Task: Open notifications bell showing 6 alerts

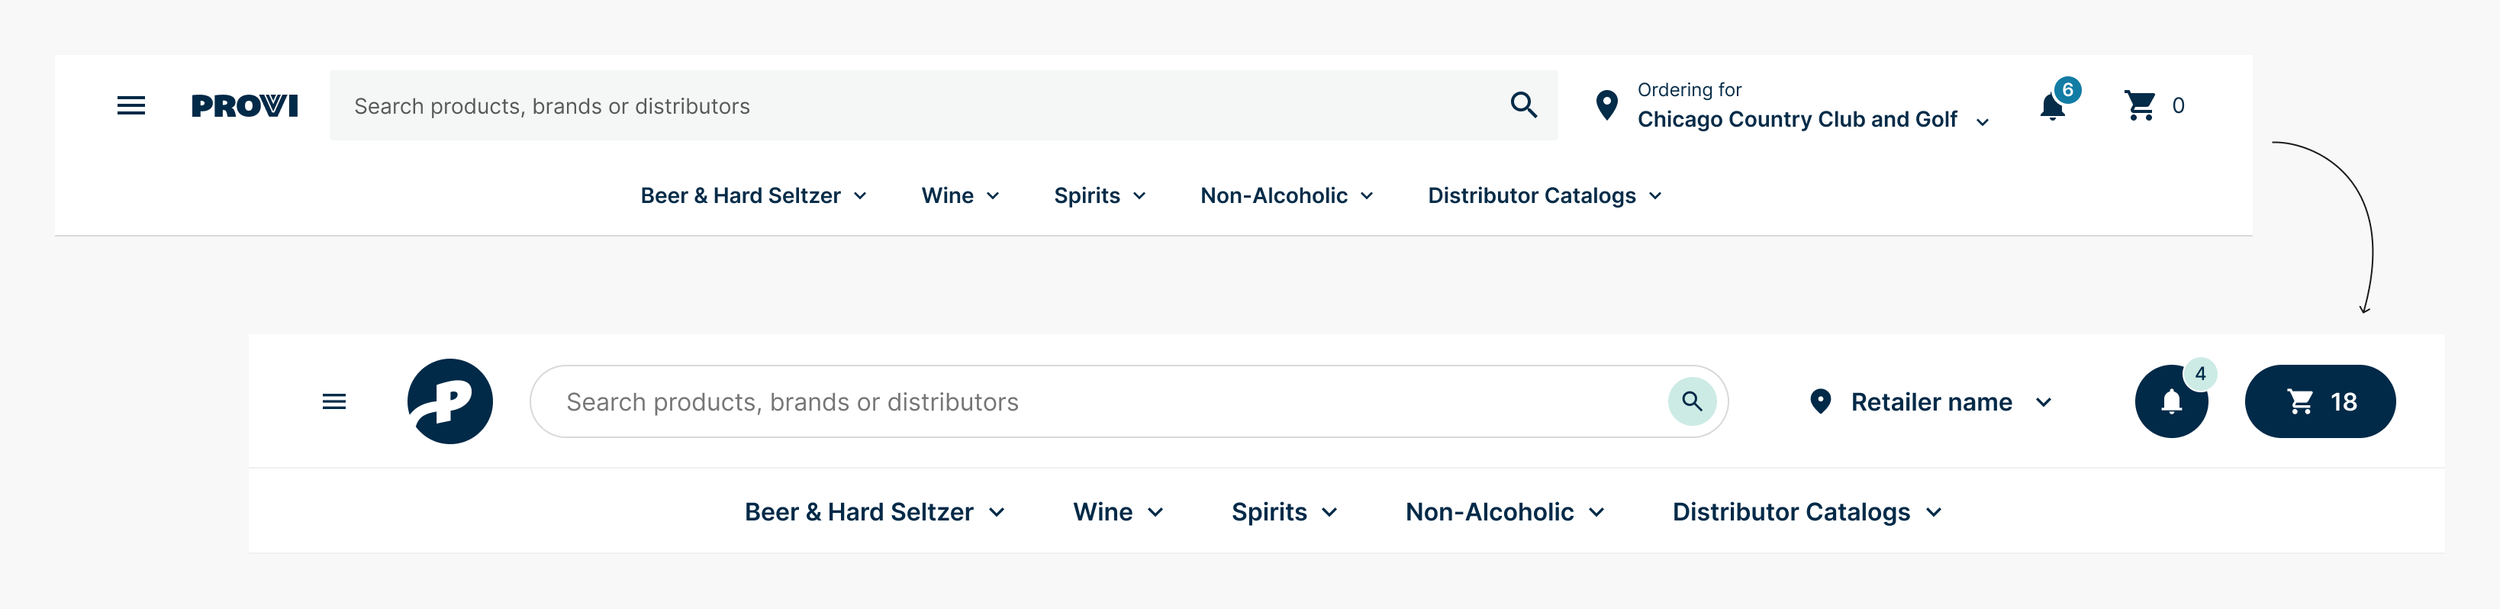Action: 2052,106
